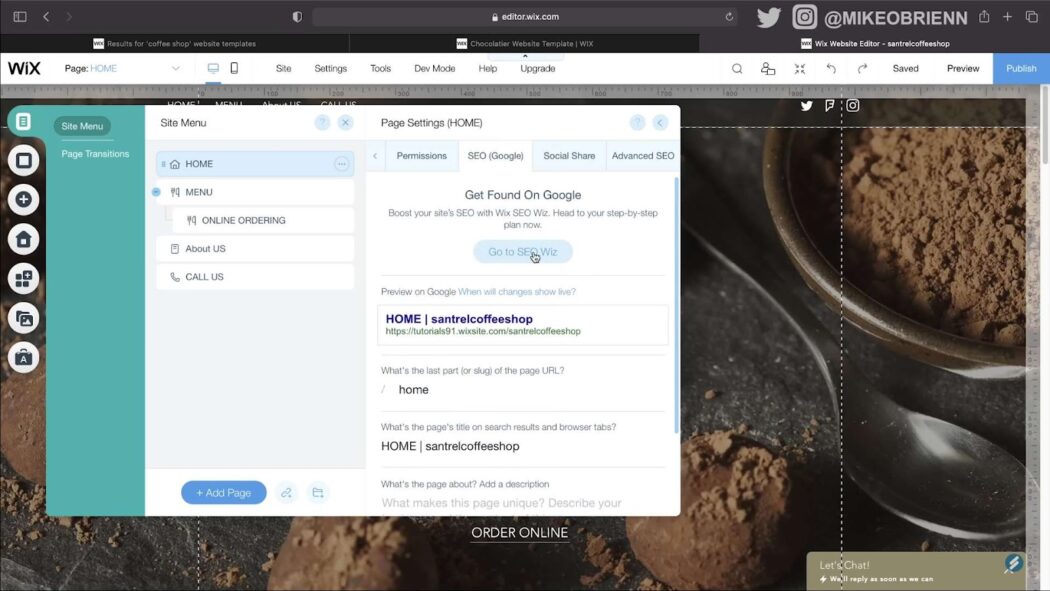Edit the page title field
This screenshot has width=1050, height=591.
point(523,446)
